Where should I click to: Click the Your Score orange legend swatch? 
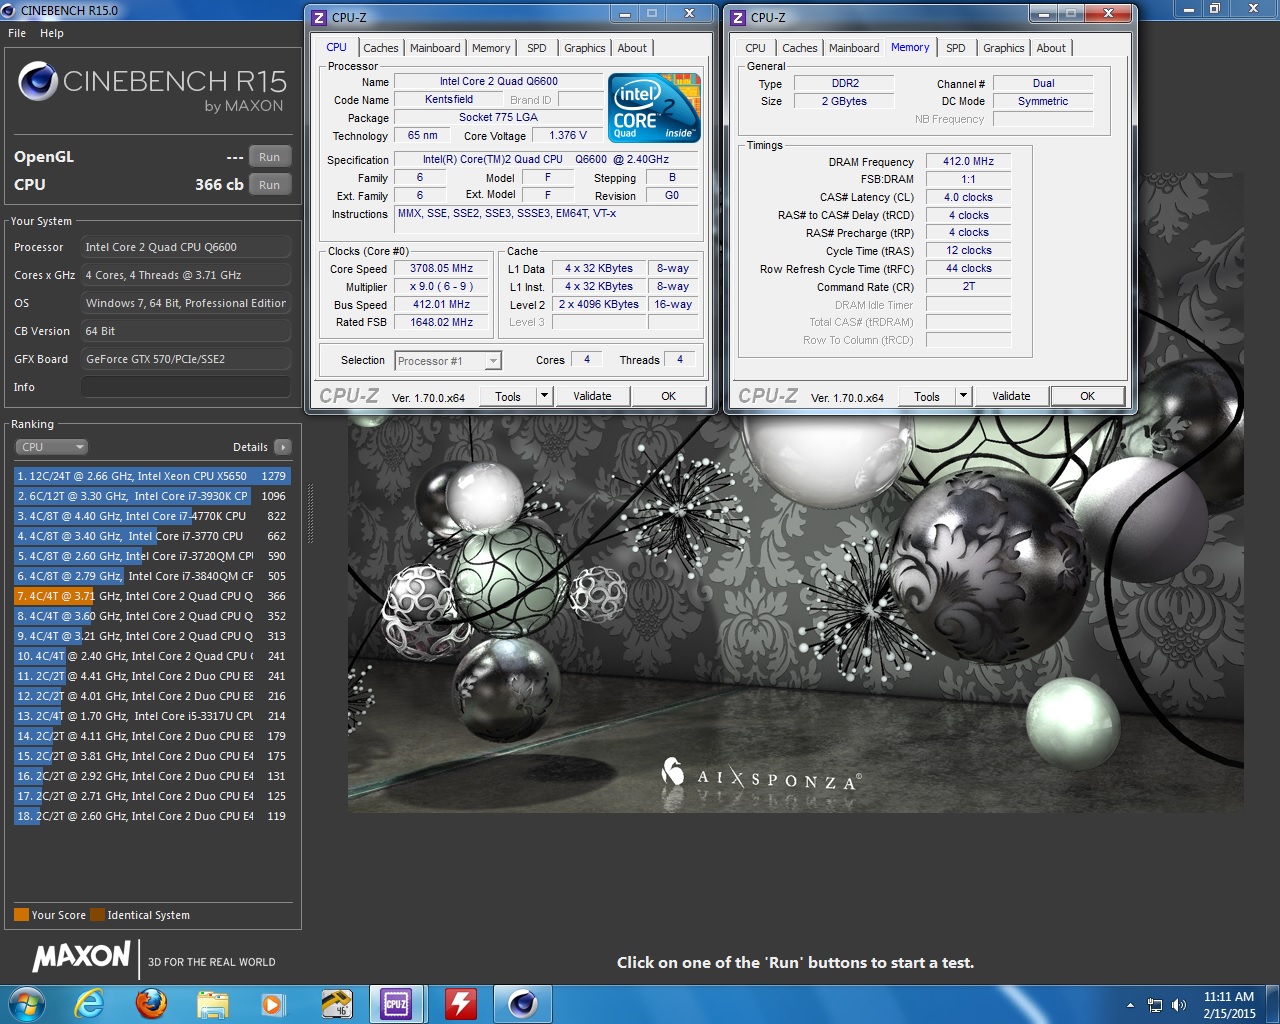tap(21, 915)
